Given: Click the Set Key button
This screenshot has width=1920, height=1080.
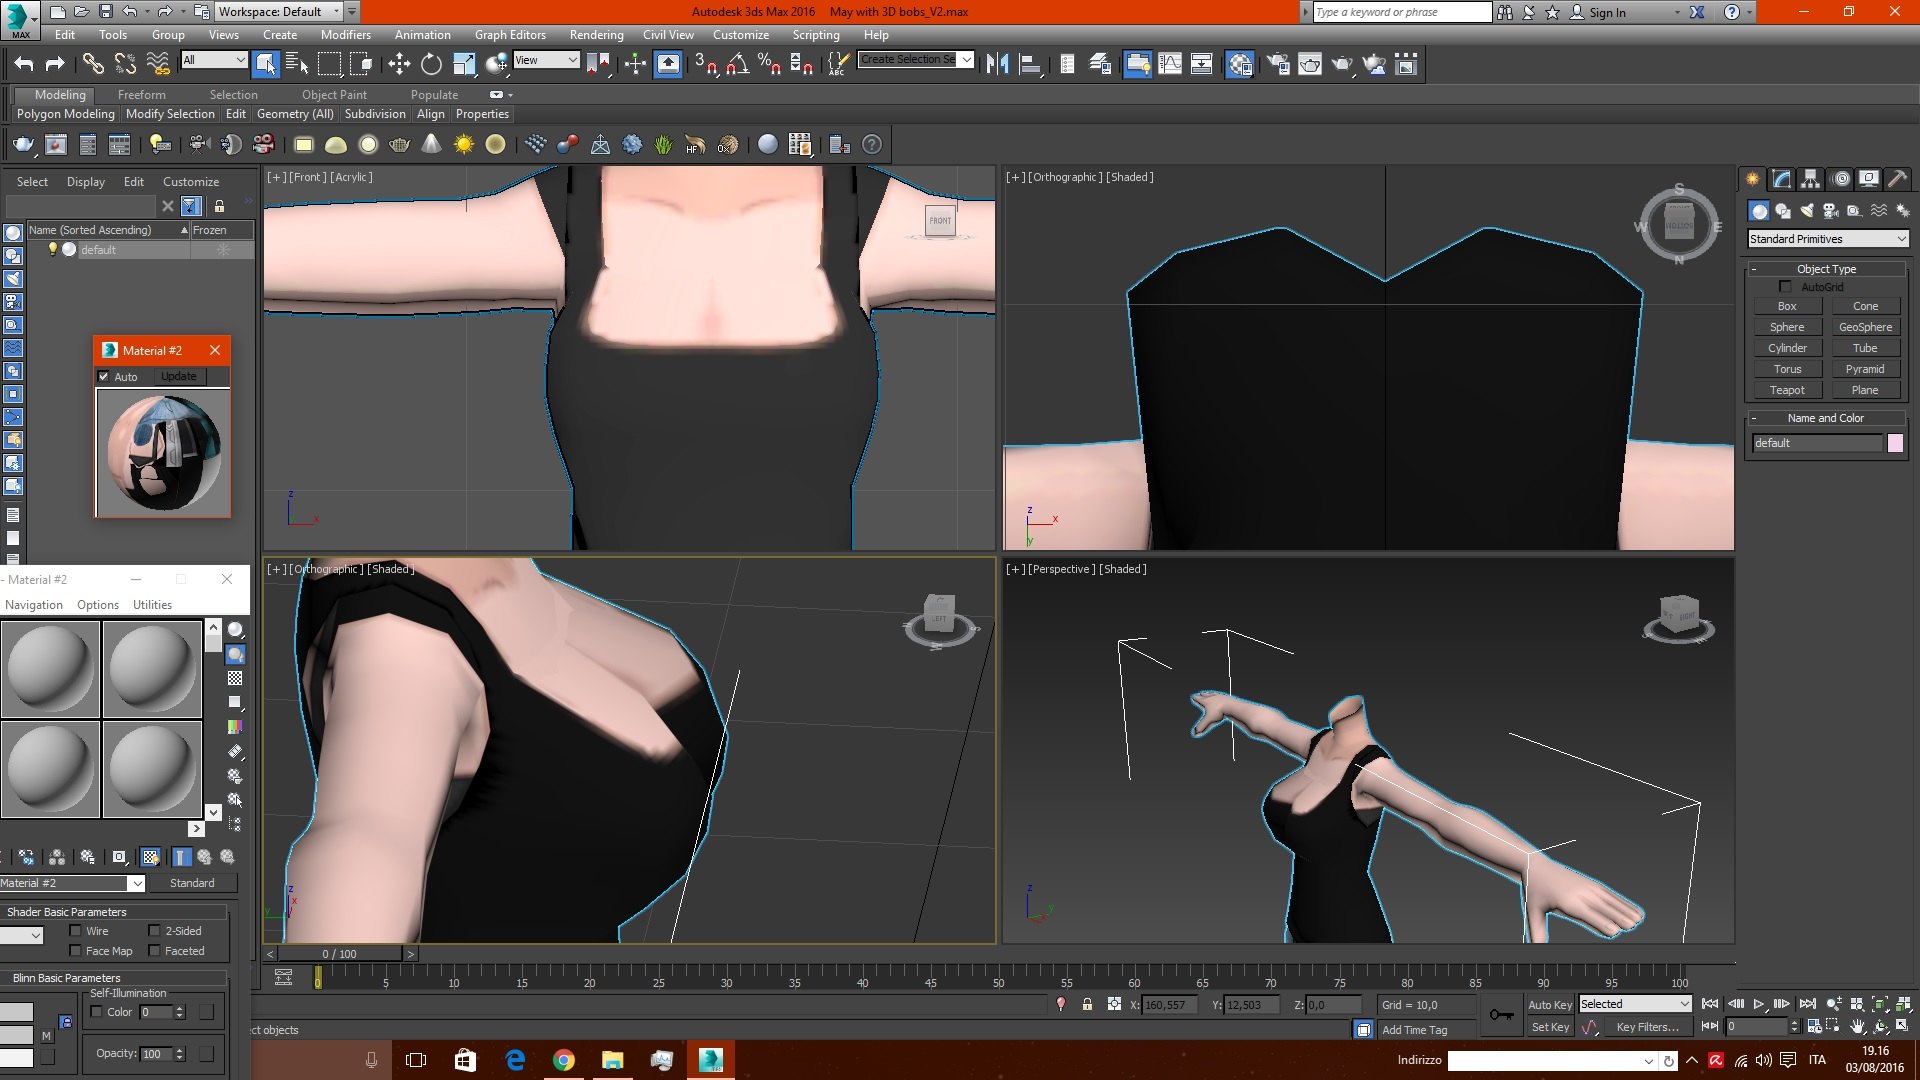Looking at the screenshot, I should pos(1550,1027).
